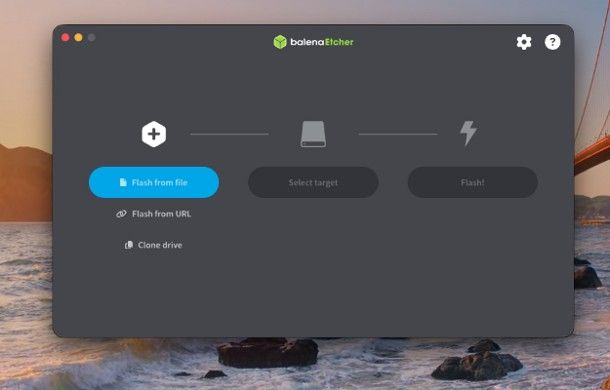This screenshot has width=610, height=390.
Task: Open help via the question mark icon
Action: (x=552, y=42)
